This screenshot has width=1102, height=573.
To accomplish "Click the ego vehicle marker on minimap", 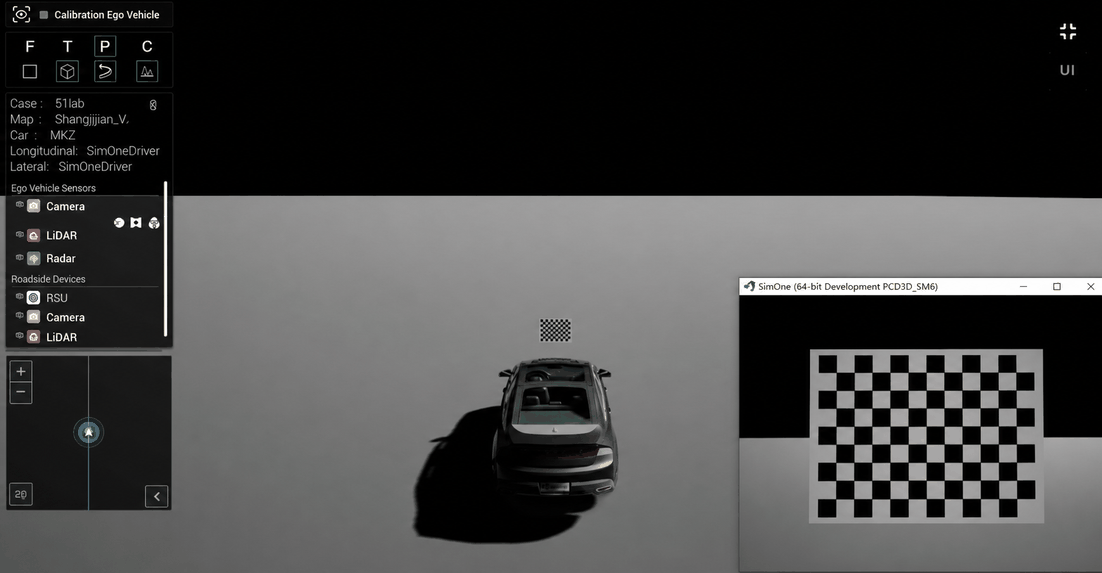I will click(x=89, y=432).
